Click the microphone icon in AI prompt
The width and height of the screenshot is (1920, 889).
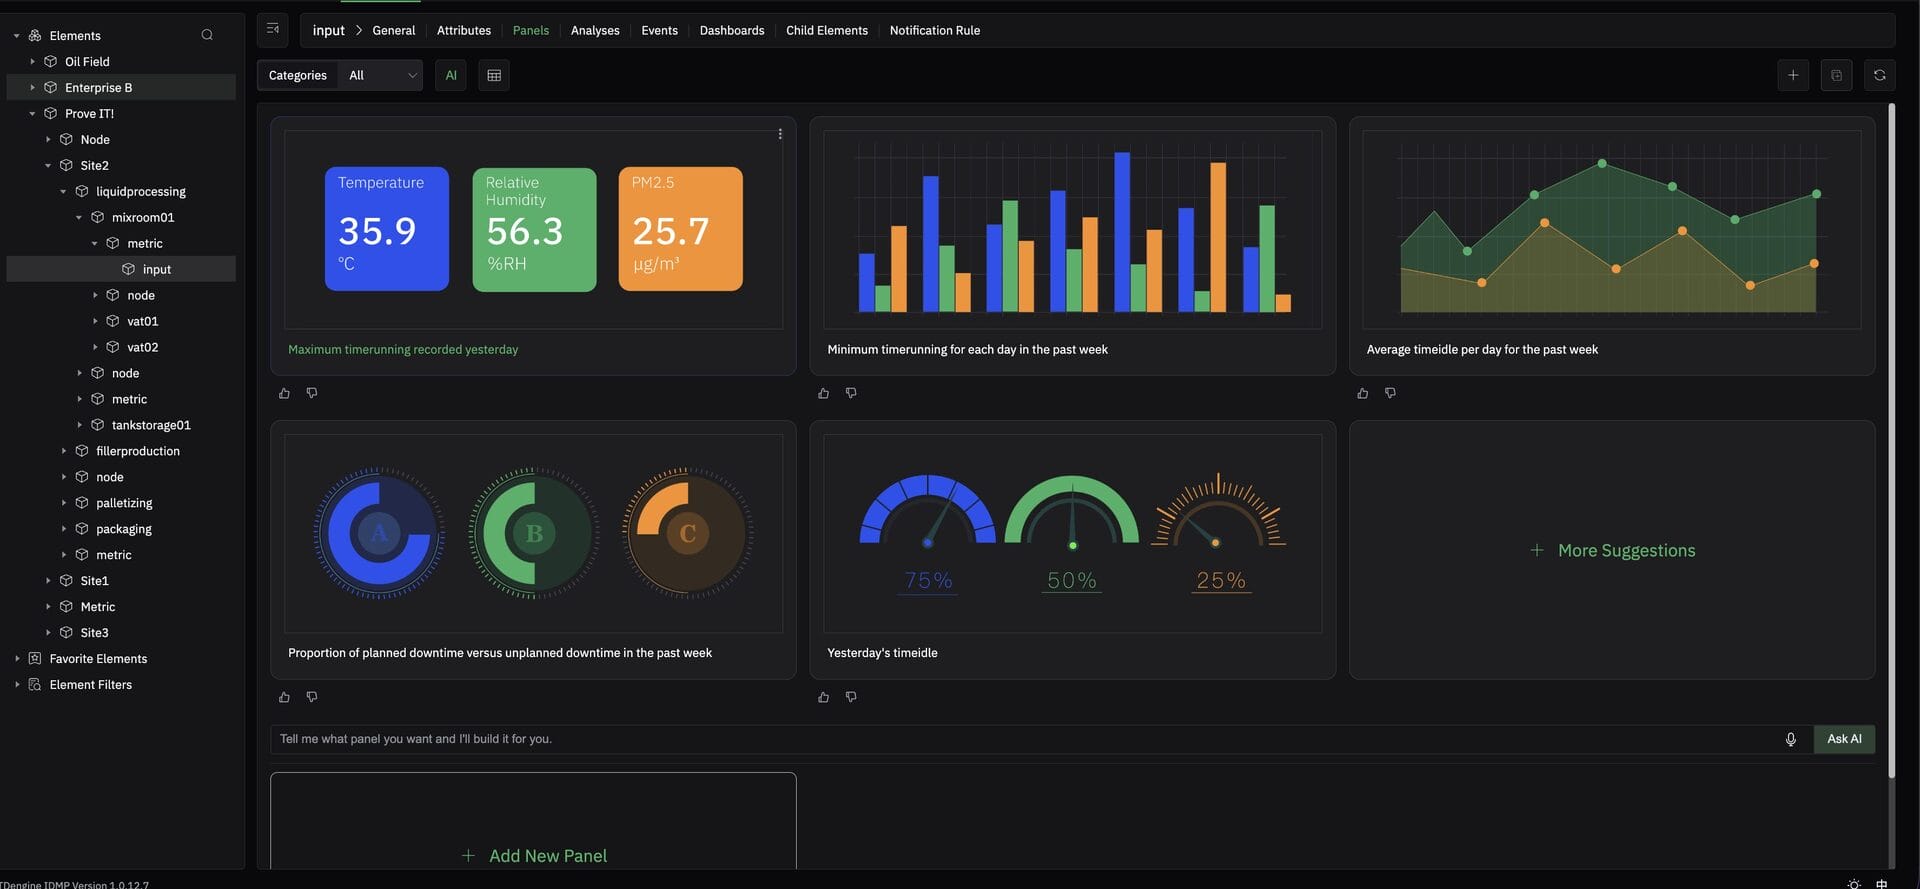[1790, 739]
